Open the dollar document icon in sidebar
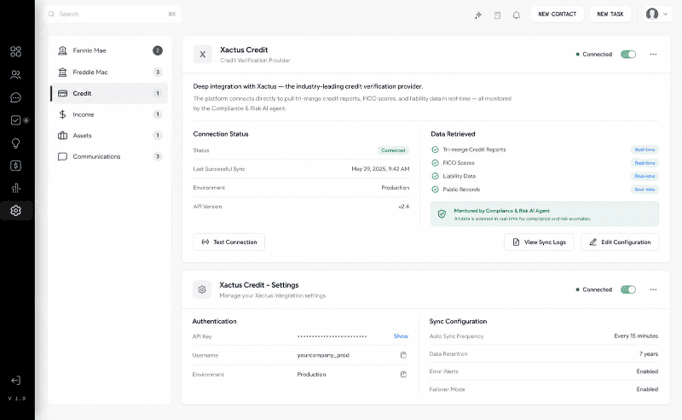682x420 pixels. 16,166
